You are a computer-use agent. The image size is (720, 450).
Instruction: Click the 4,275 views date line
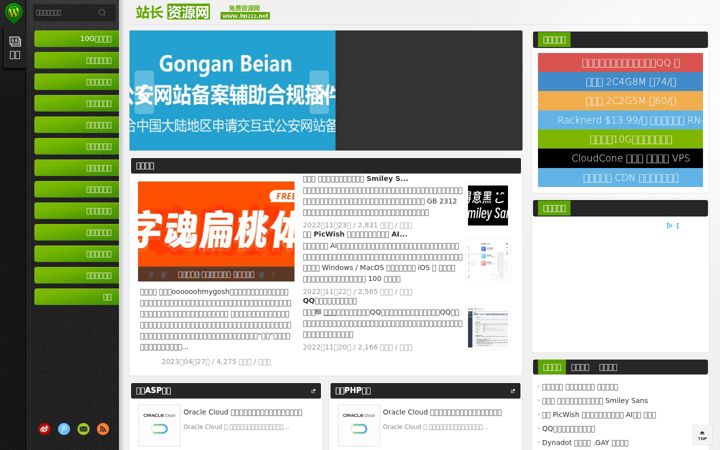click(x=216, y=362)
